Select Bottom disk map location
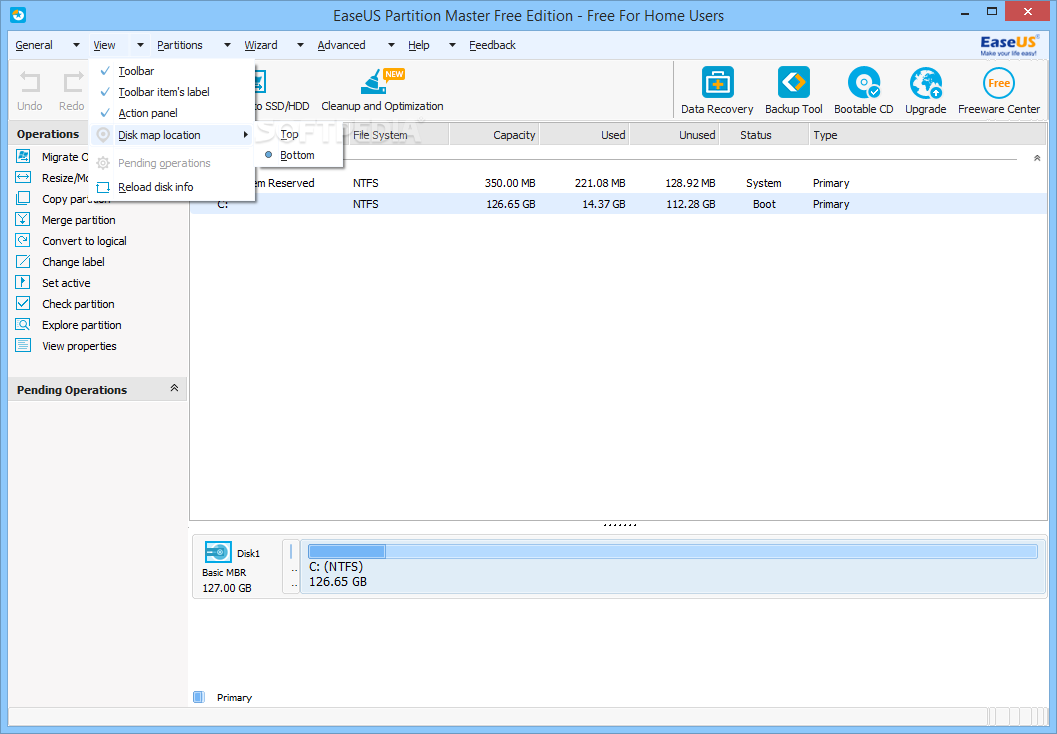Image resolution: width=1057 pixels, height=734 pixels. click(299, 155)
